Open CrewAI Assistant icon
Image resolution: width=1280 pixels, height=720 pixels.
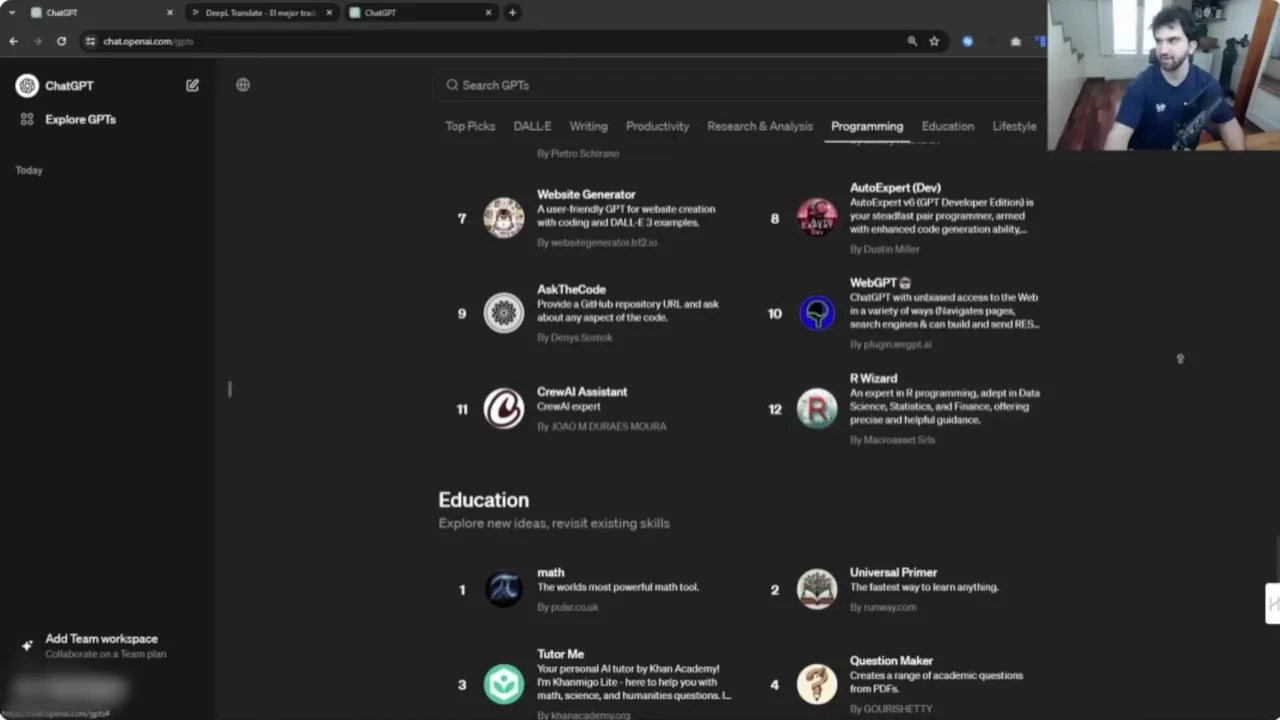click(x=504, y=409)
